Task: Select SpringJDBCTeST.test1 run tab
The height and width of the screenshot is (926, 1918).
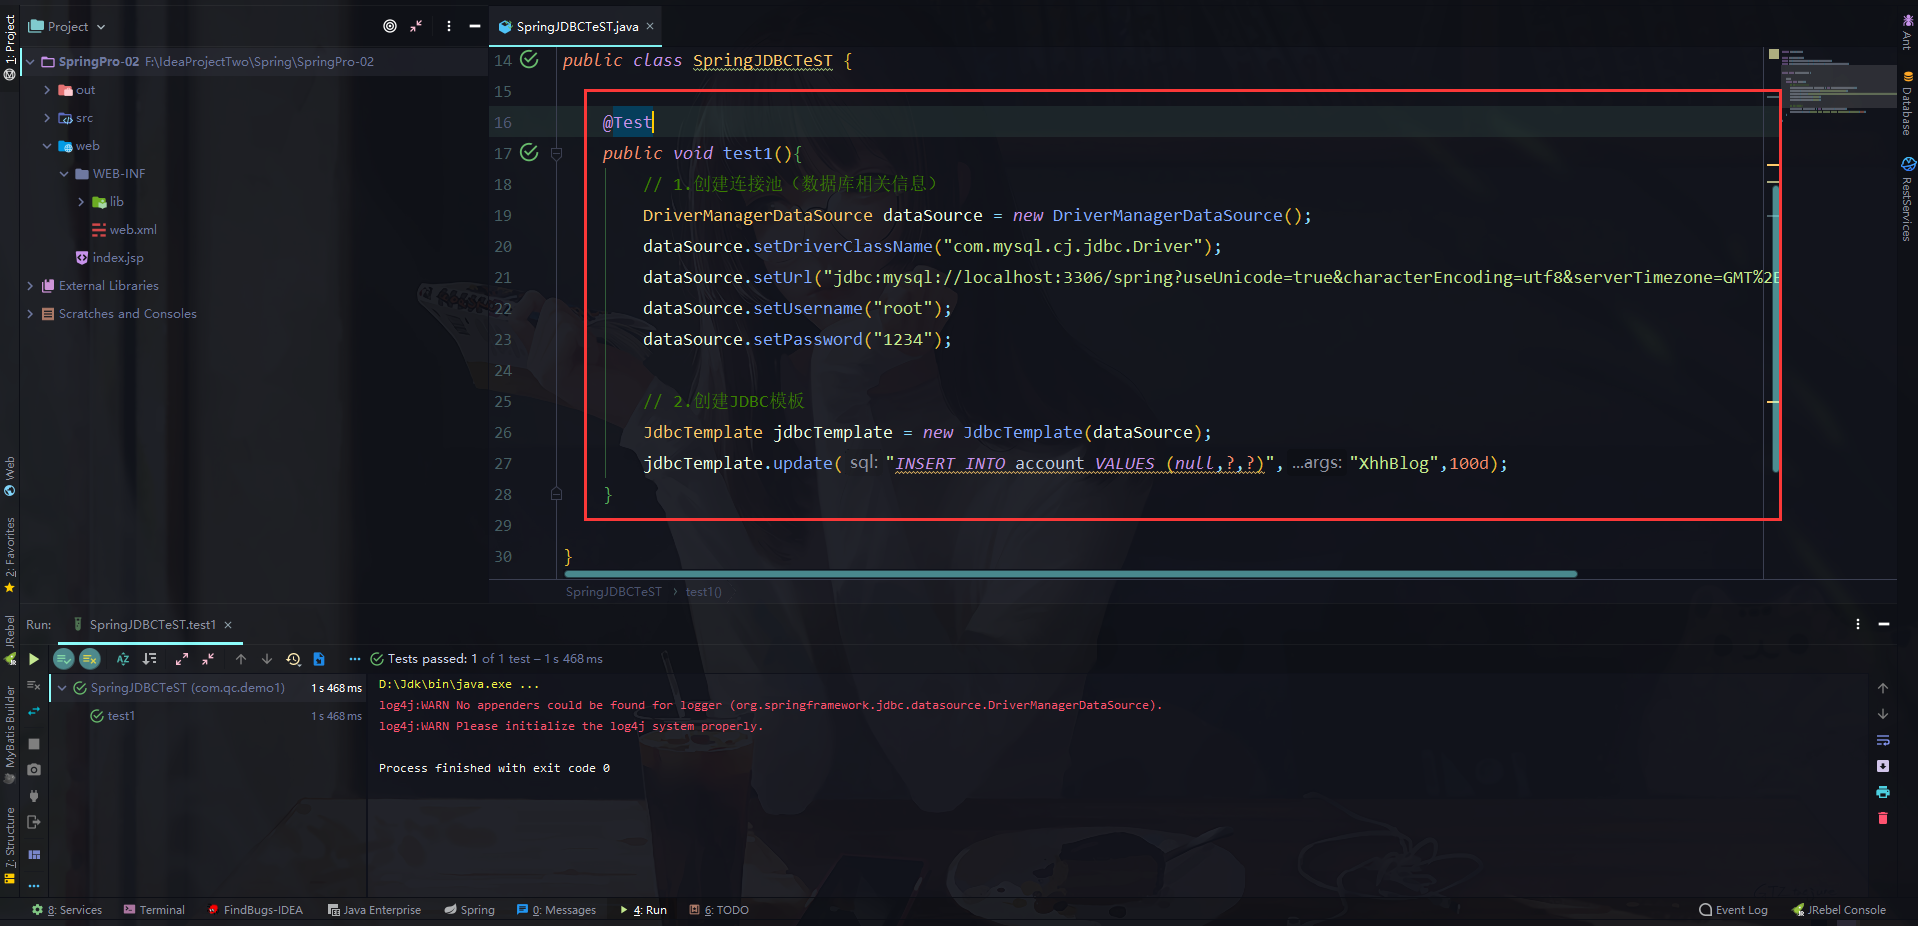Action: click(x=152, y=625)
